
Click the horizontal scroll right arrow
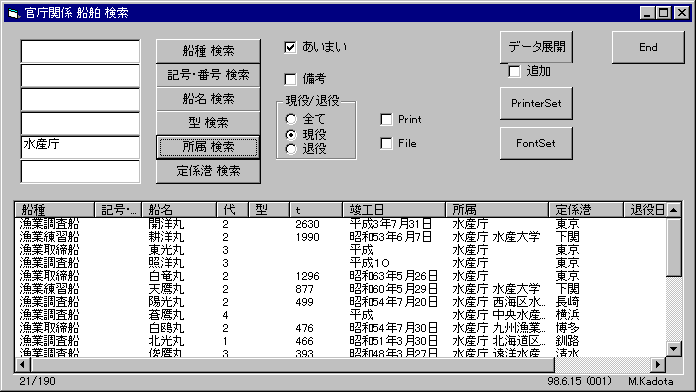(658, 365)
